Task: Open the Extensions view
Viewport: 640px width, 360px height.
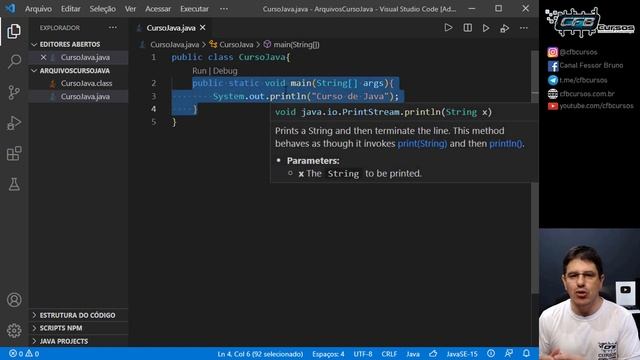Action: click(x=14, y=153)
